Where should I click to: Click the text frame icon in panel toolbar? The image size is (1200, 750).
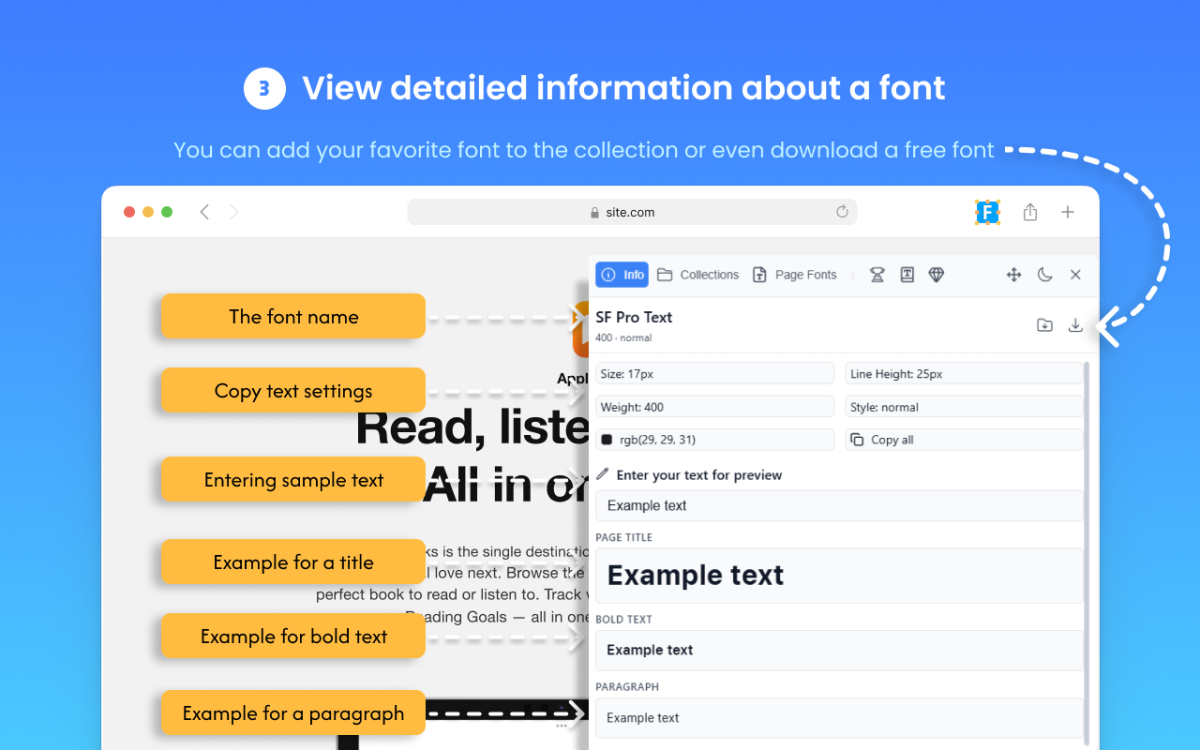point(907,275)
